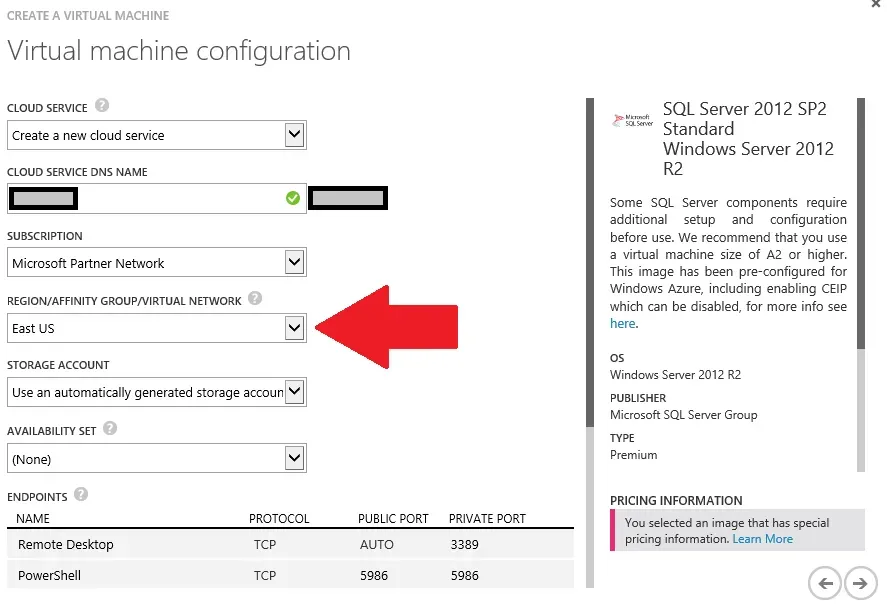Image resolution: width=887 pixels, height=606 pixels.
Task: Open the Learn More pricing link
Action: coord(763,538)
